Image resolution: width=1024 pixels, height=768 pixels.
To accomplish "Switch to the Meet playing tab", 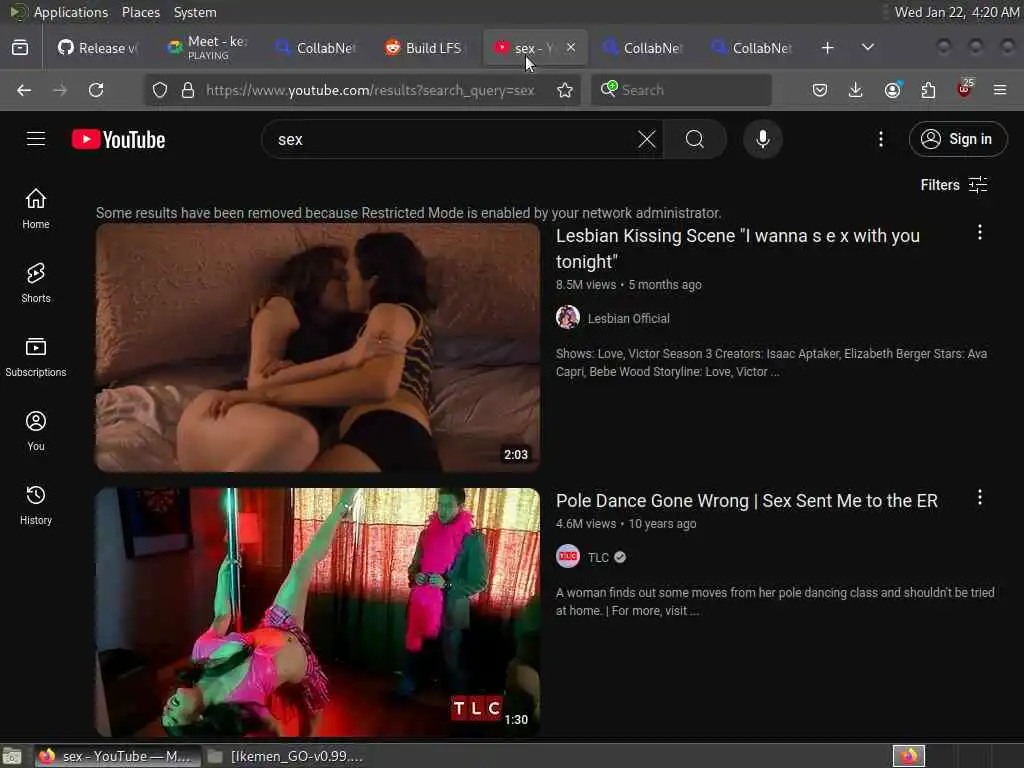I will pyautogui.click(x=208, y=48).
